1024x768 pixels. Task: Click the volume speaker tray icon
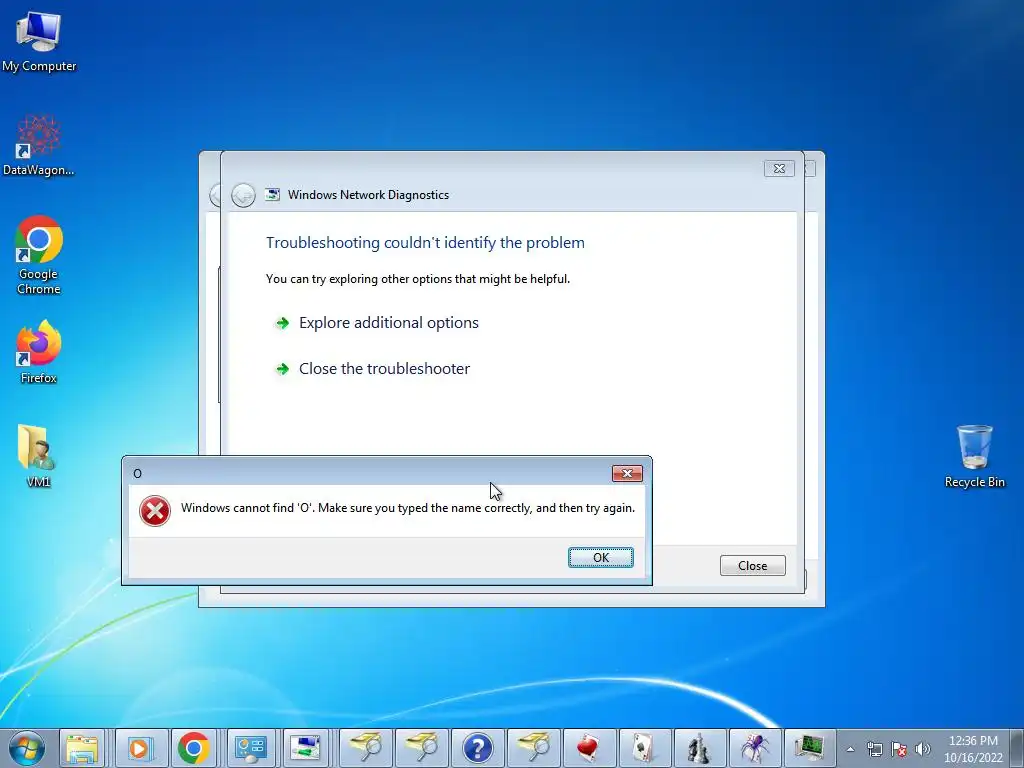click(922, 749)
